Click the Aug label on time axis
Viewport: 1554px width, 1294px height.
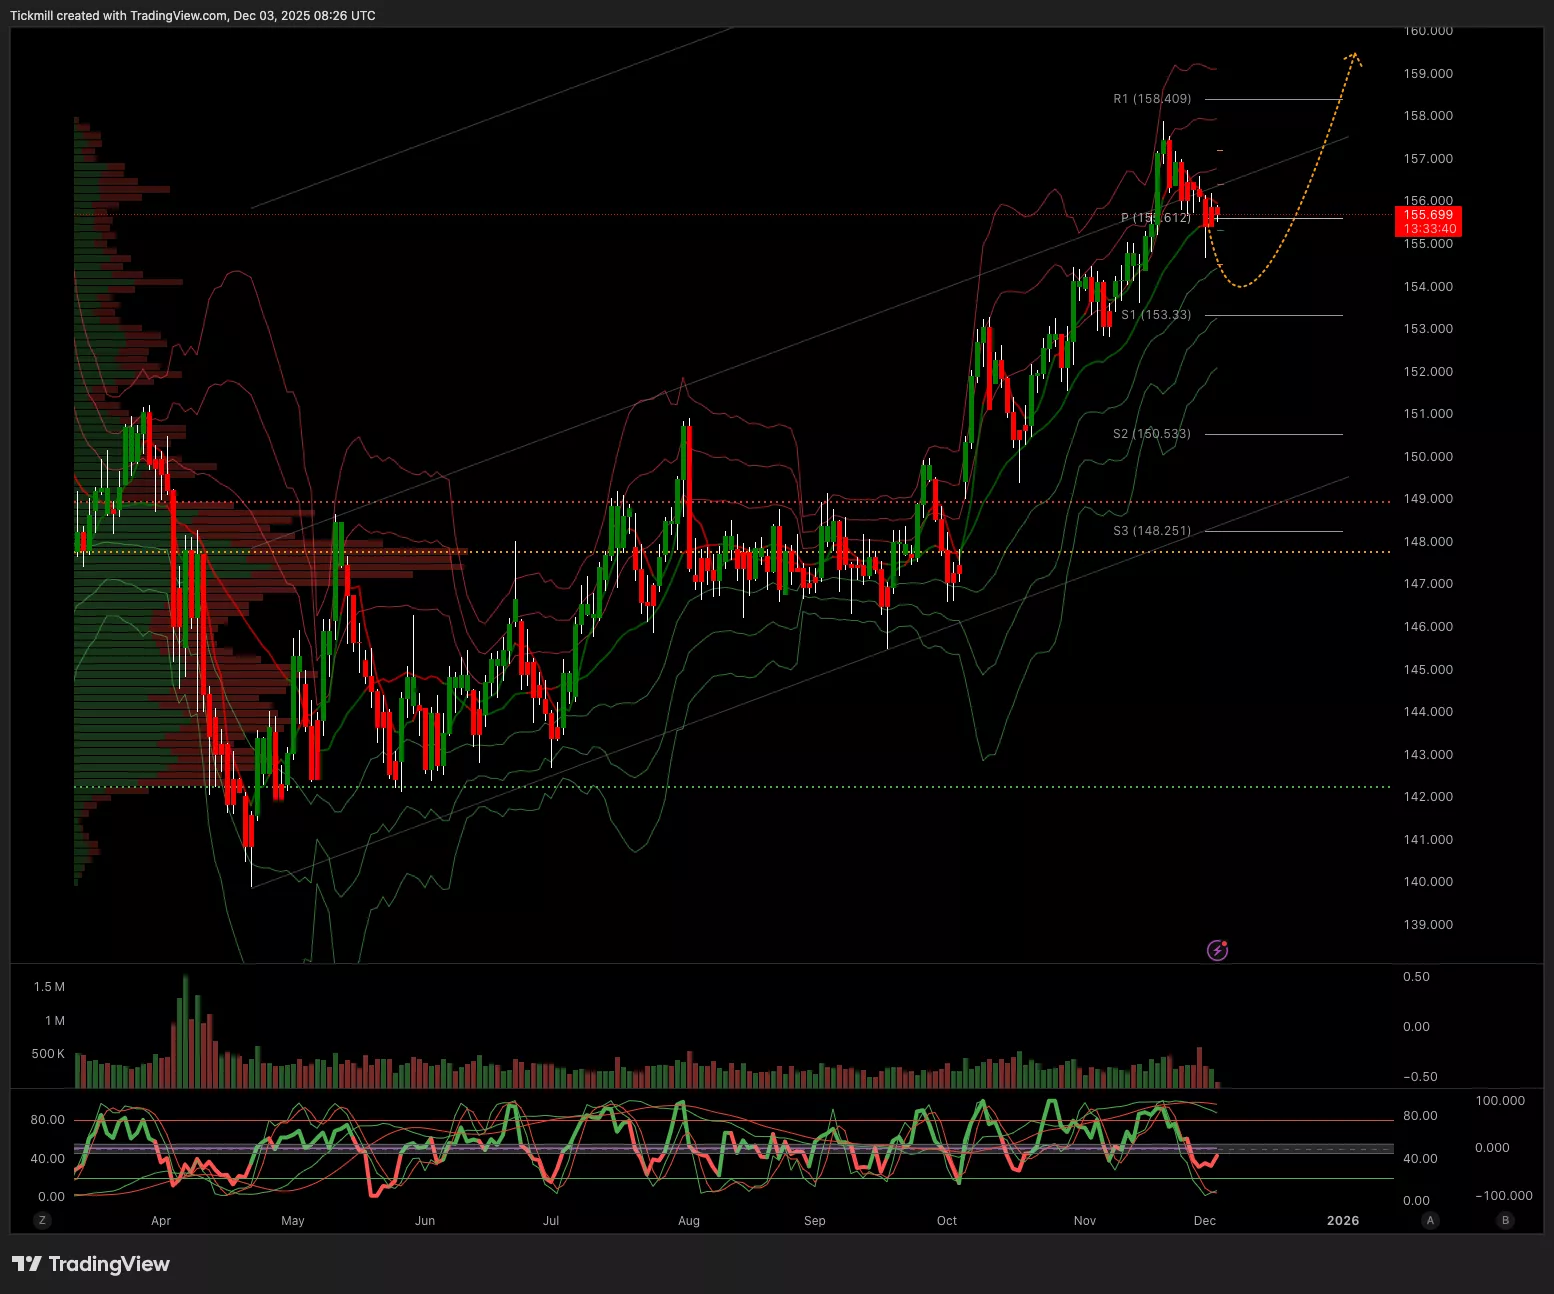pyautogui.click(x=689, y=1220)
